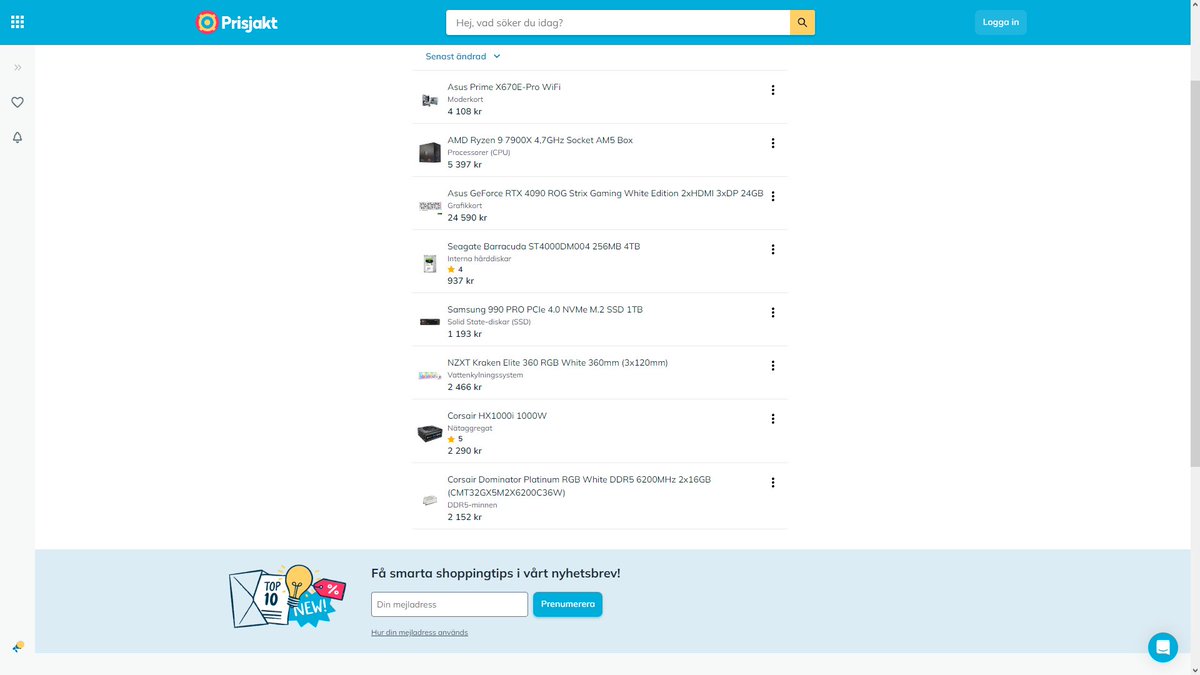Image resolution: width=1200 pixels, height=675 pixels.
Task: Open Asus Prime X670E-Pro WiFi product link
Action: pyautogui.click(x=504, y=87)
